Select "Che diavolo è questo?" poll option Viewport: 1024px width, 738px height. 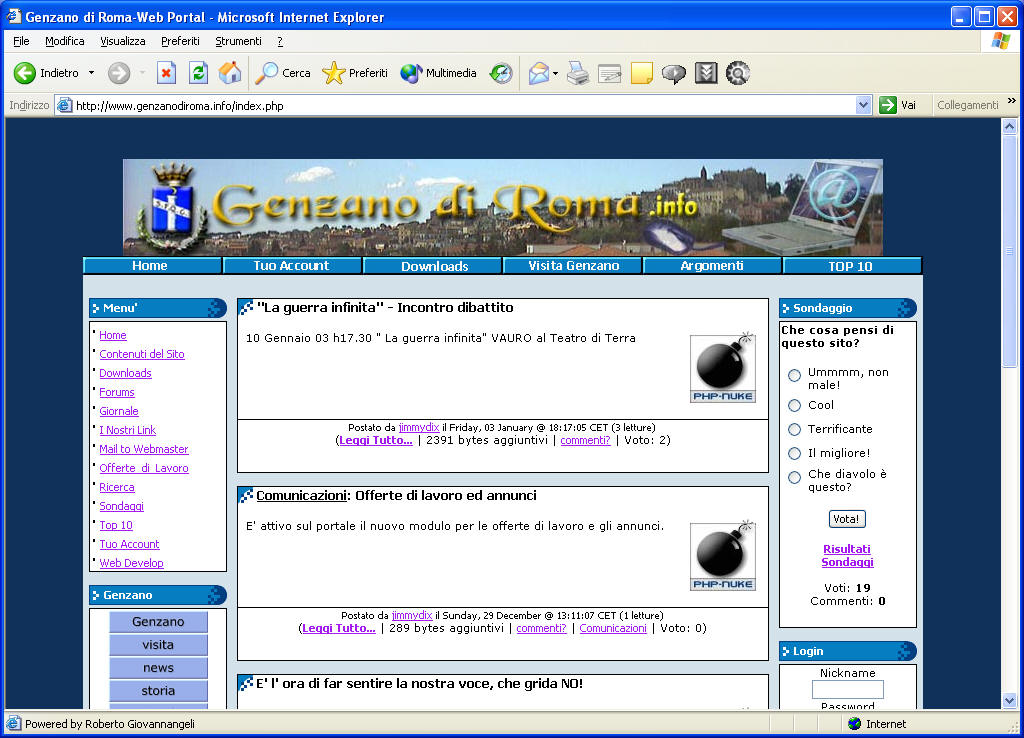[794, 477]
